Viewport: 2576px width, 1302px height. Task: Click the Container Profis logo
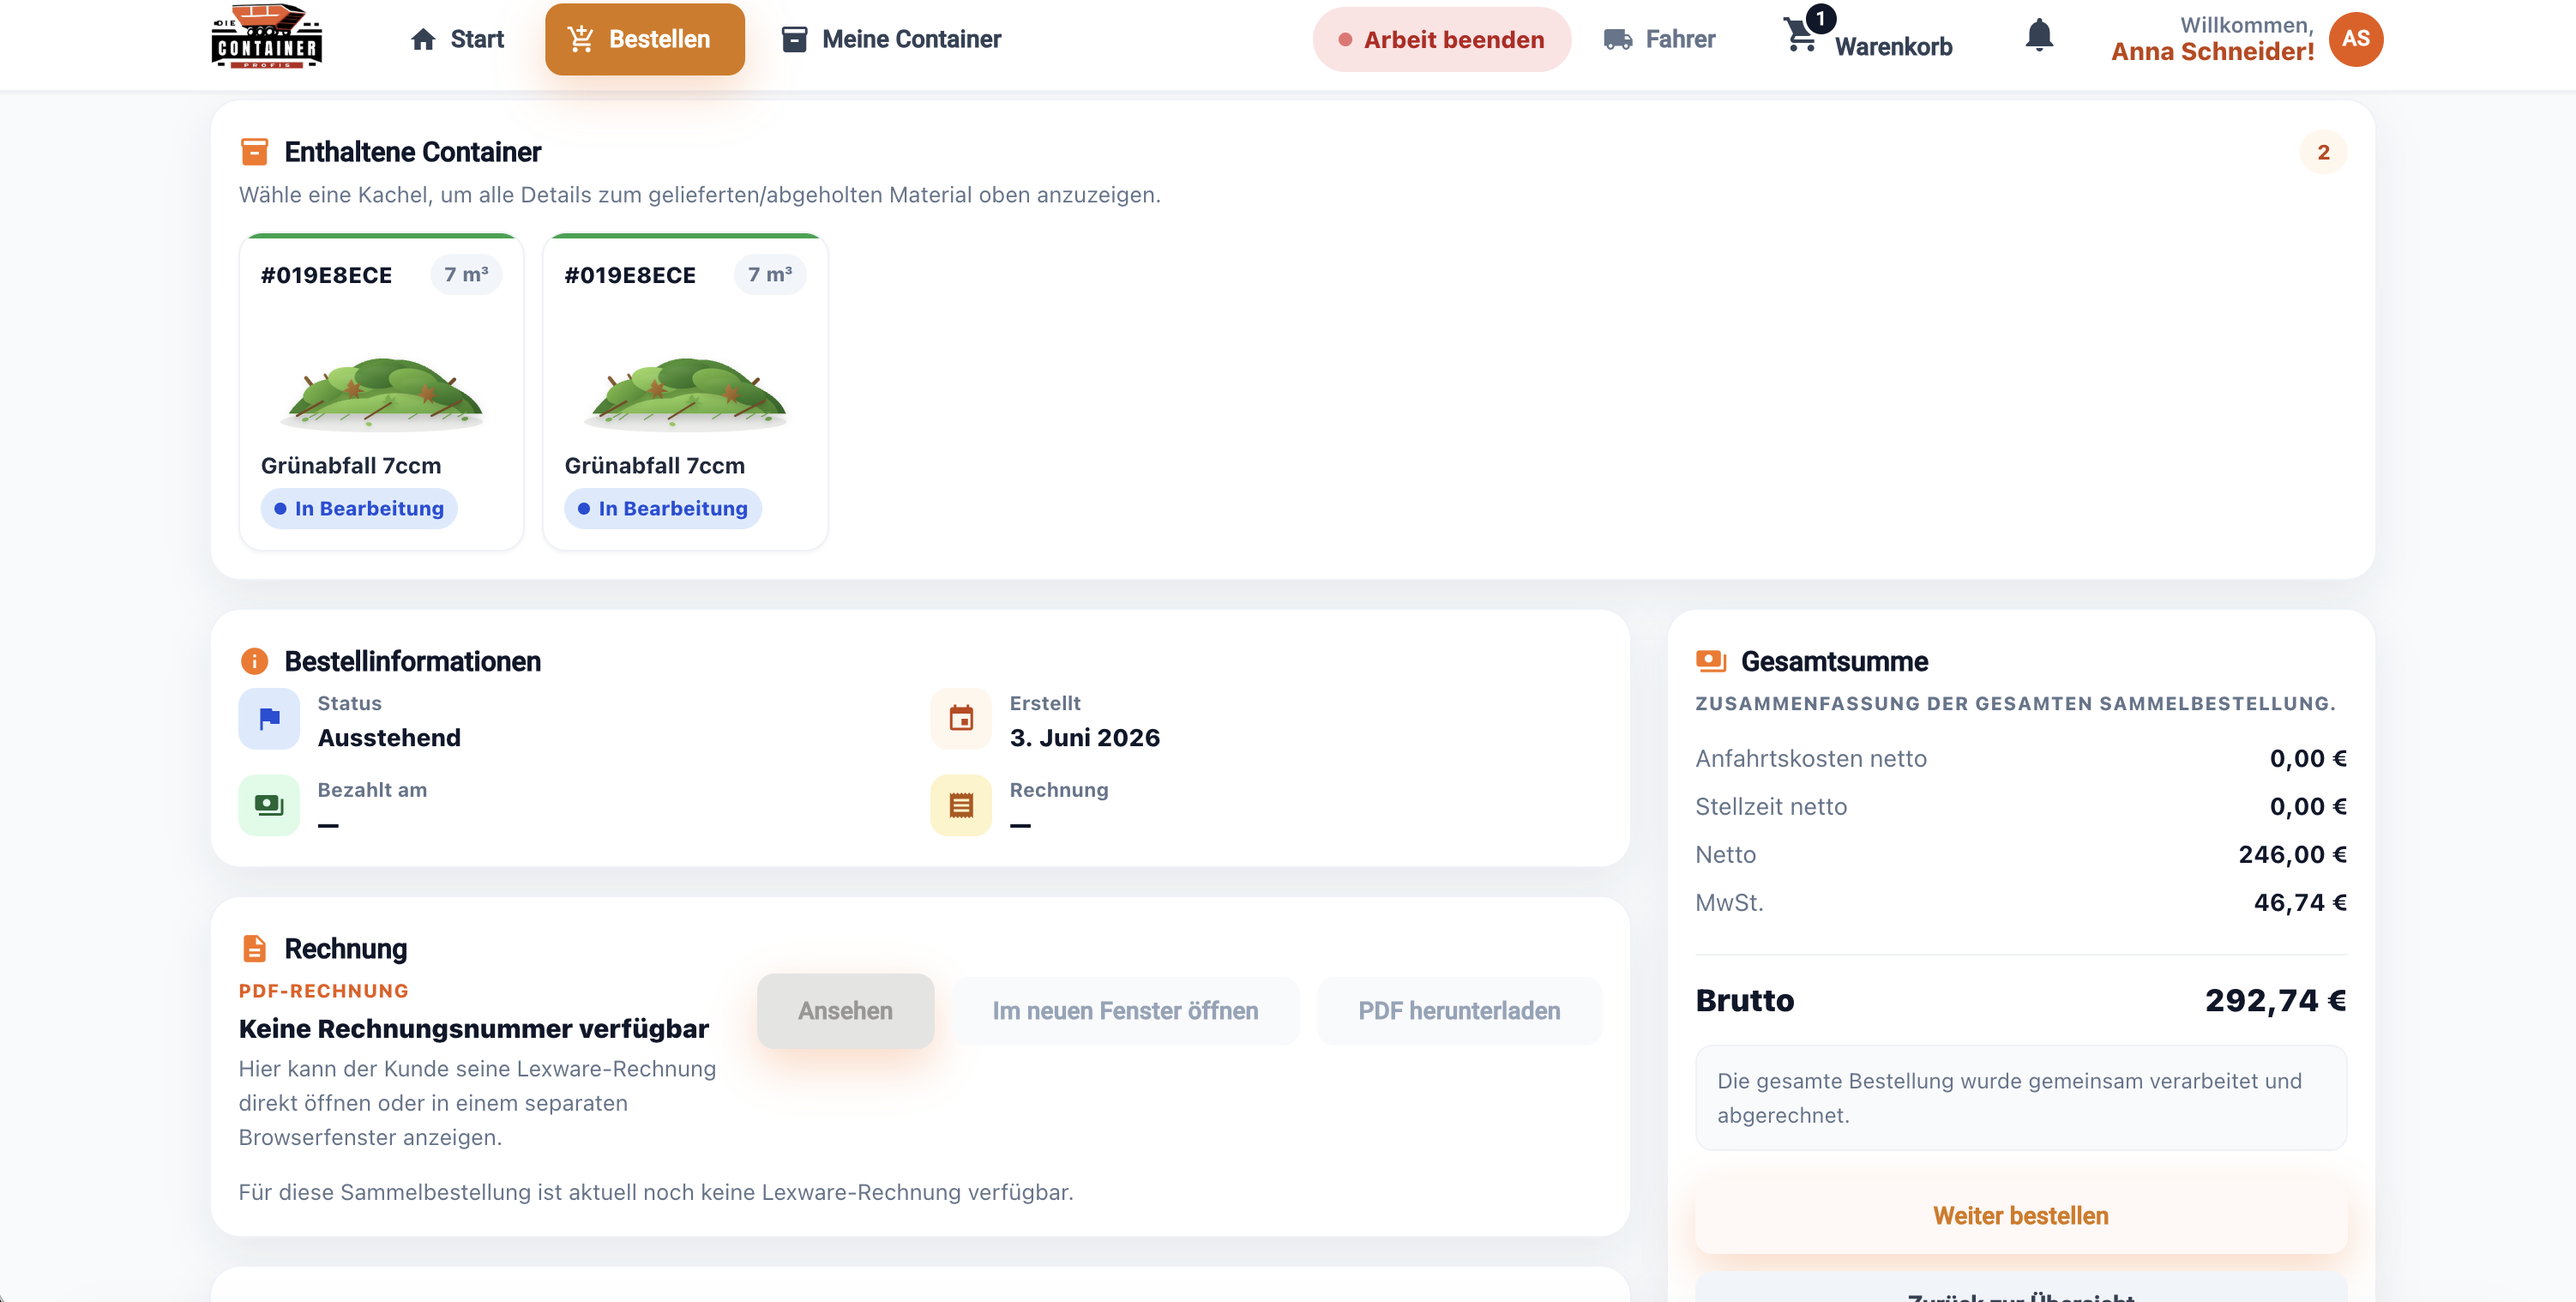267,37
